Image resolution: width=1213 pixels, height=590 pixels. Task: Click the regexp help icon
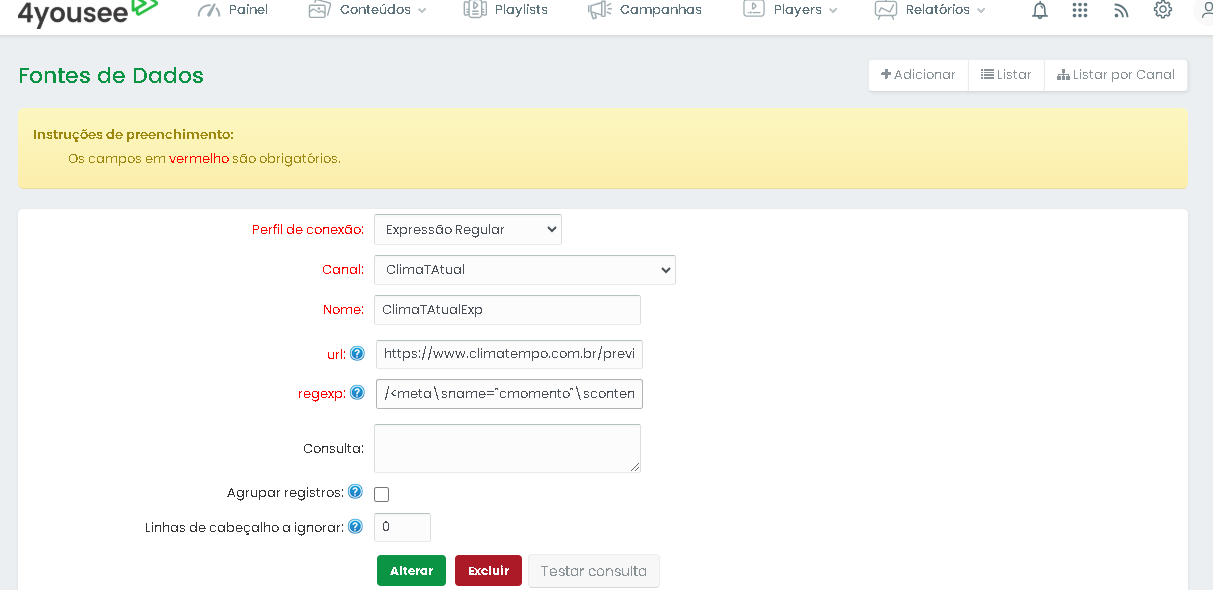(357, 393)
